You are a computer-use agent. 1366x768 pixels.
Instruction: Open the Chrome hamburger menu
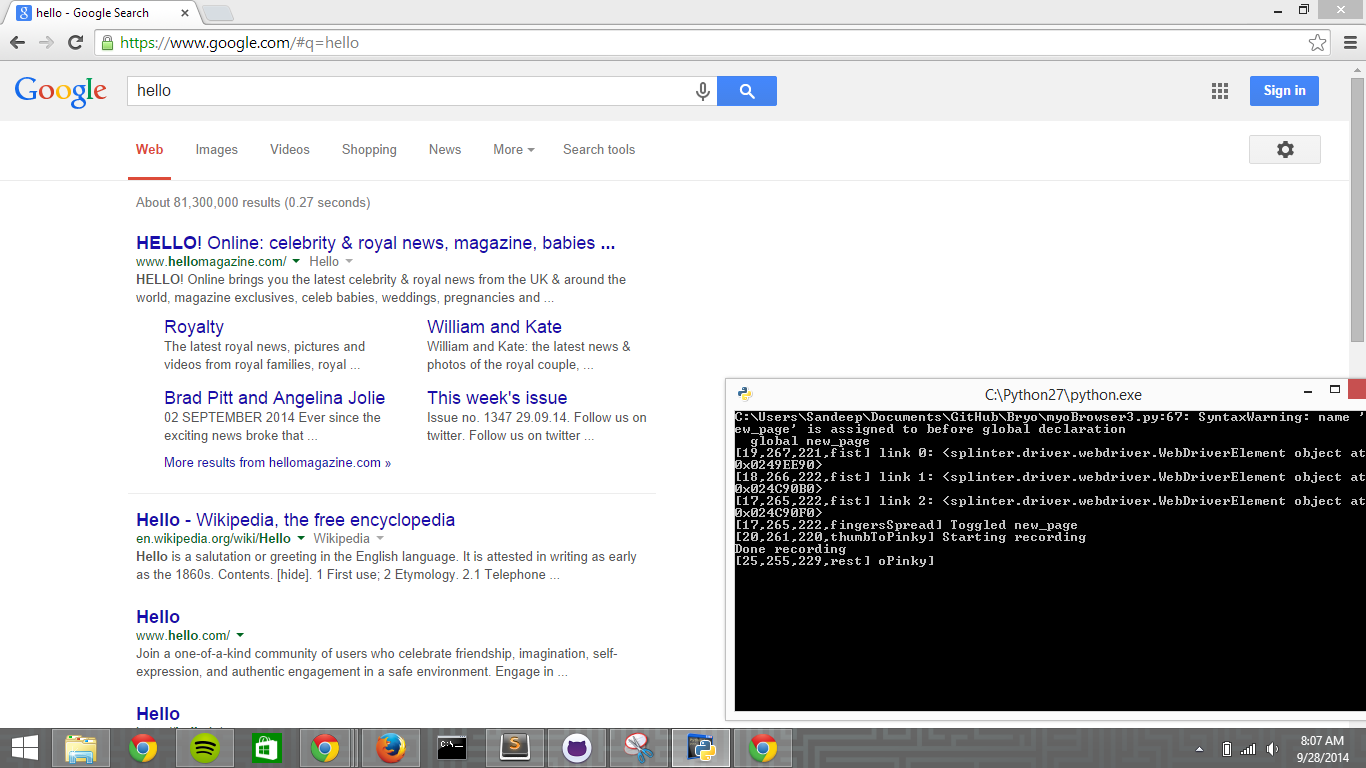tap(1349, 43)
